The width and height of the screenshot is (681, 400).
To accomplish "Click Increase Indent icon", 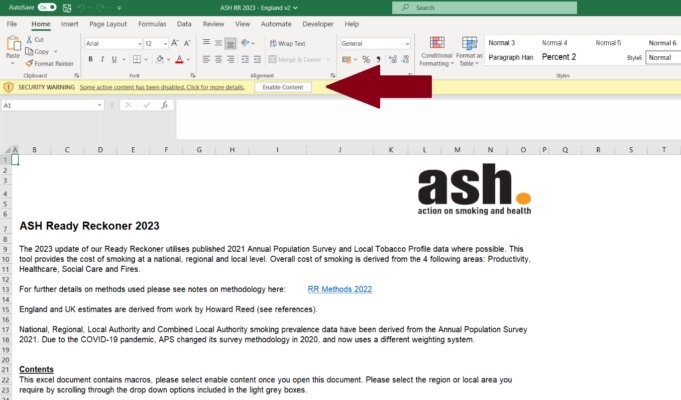I will pyautogui.click(x=258, y=59).
